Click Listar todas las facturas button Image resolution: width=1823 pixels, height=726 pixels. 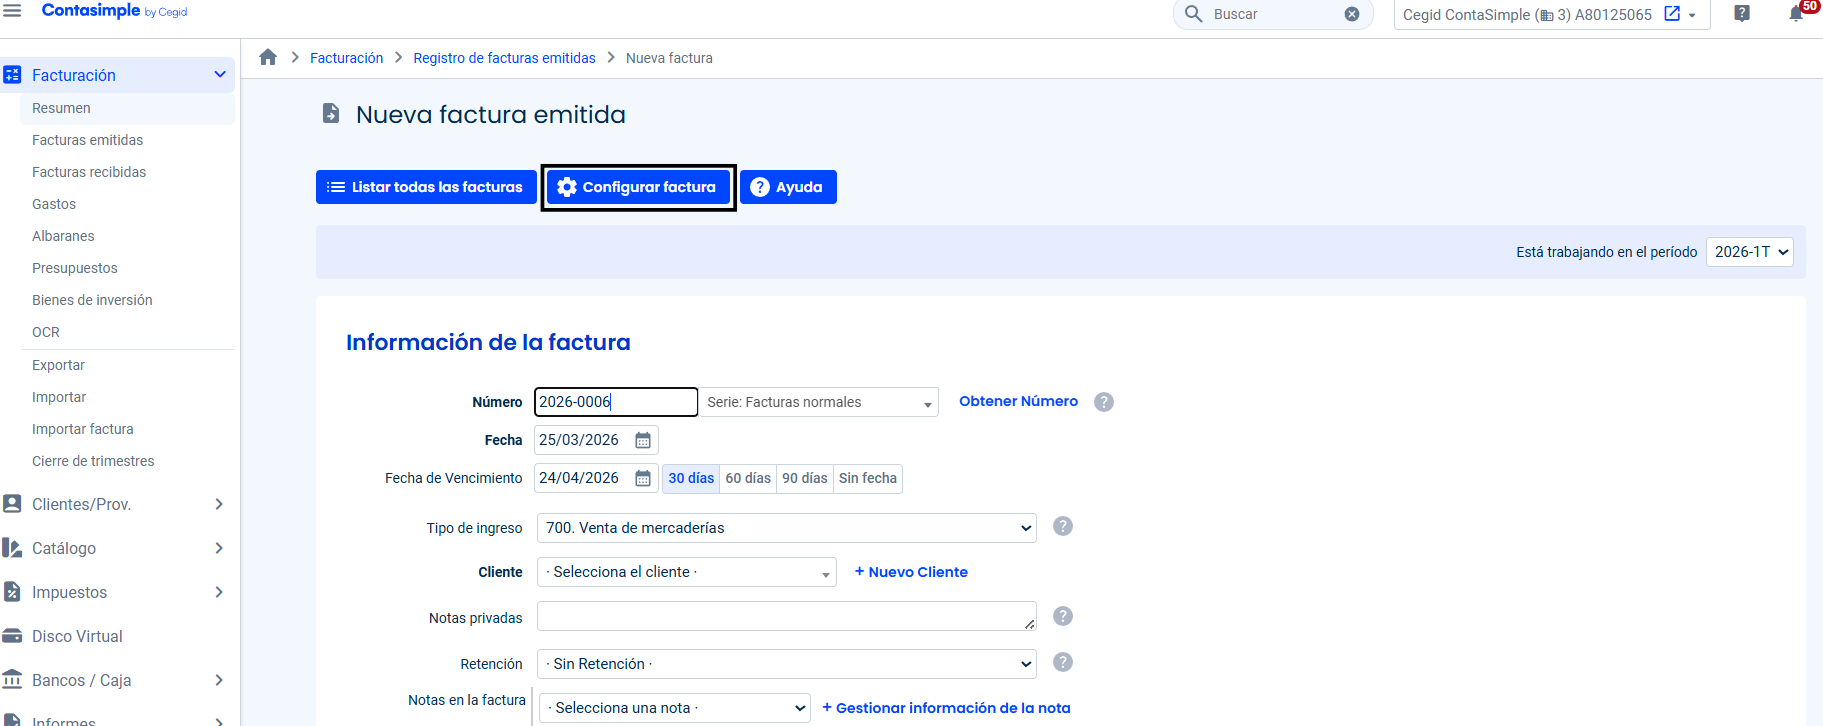click(x=426, y=187)
